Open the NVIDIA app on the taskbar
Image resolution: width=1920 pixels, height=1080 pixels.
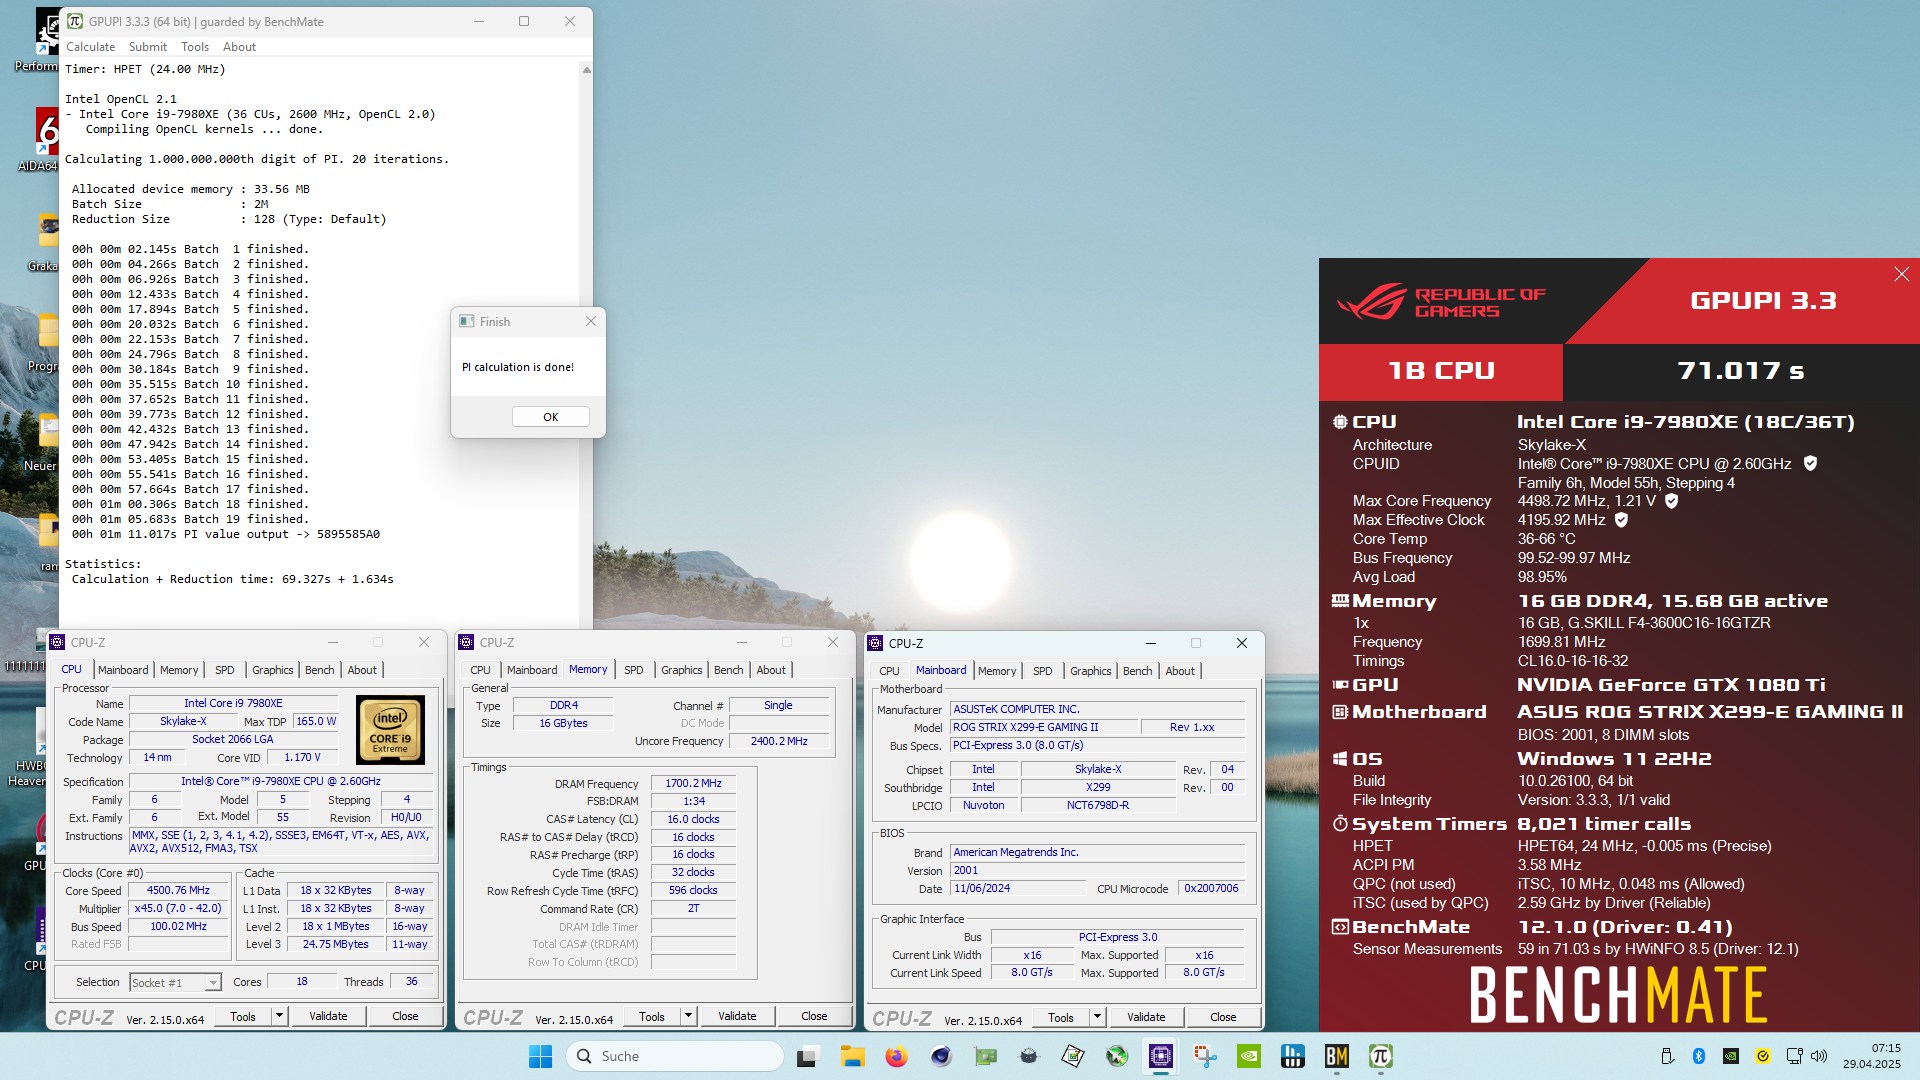1248,1056
